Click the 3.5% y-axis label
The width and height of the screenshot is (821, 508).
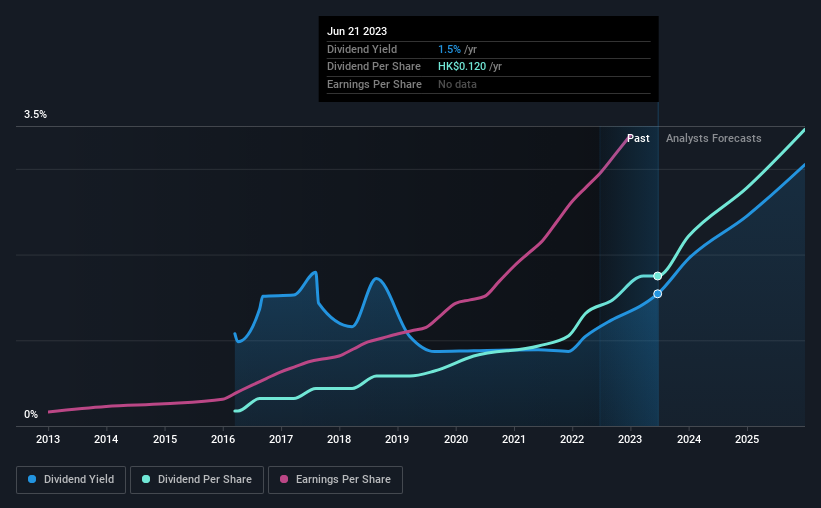35,114
